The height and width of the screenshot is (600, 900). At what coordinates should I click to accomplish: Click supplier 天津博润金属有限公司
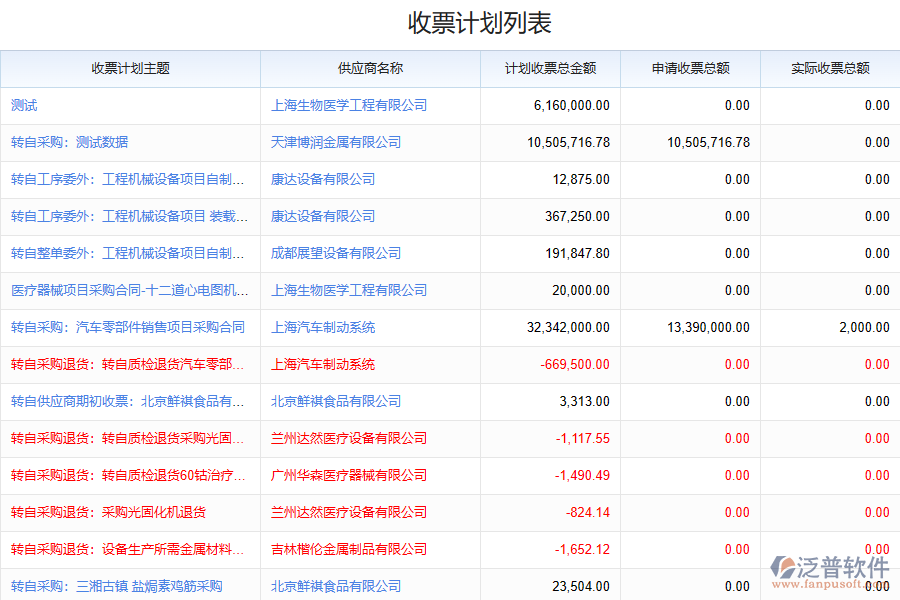336,142
